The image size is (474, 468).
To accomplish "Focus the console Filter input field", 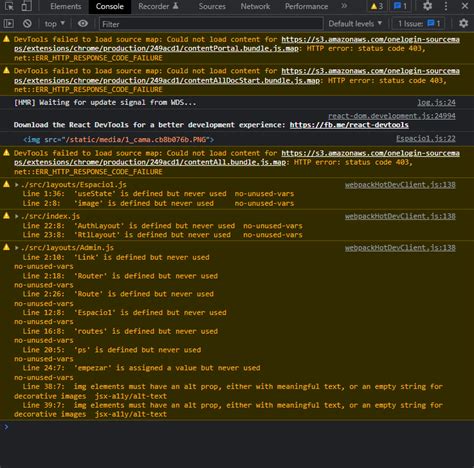I will [211, 24].
